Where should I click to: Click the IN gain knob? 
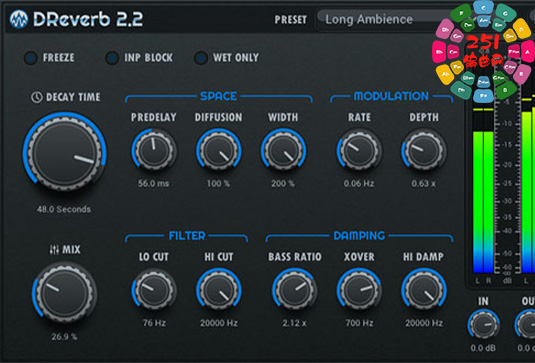click(483, 324)
